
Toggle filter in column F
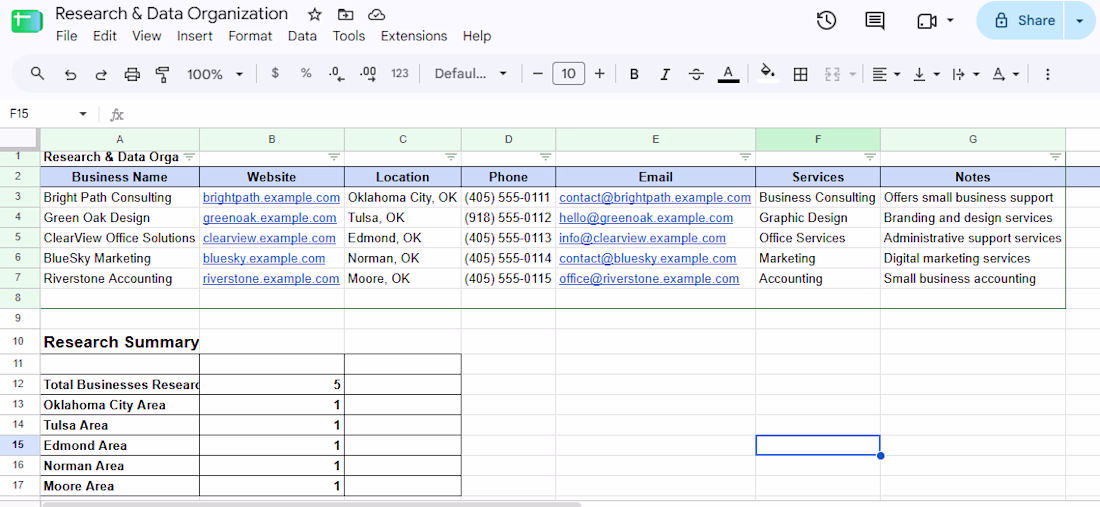pyautogui.click(x=870, y=157)
